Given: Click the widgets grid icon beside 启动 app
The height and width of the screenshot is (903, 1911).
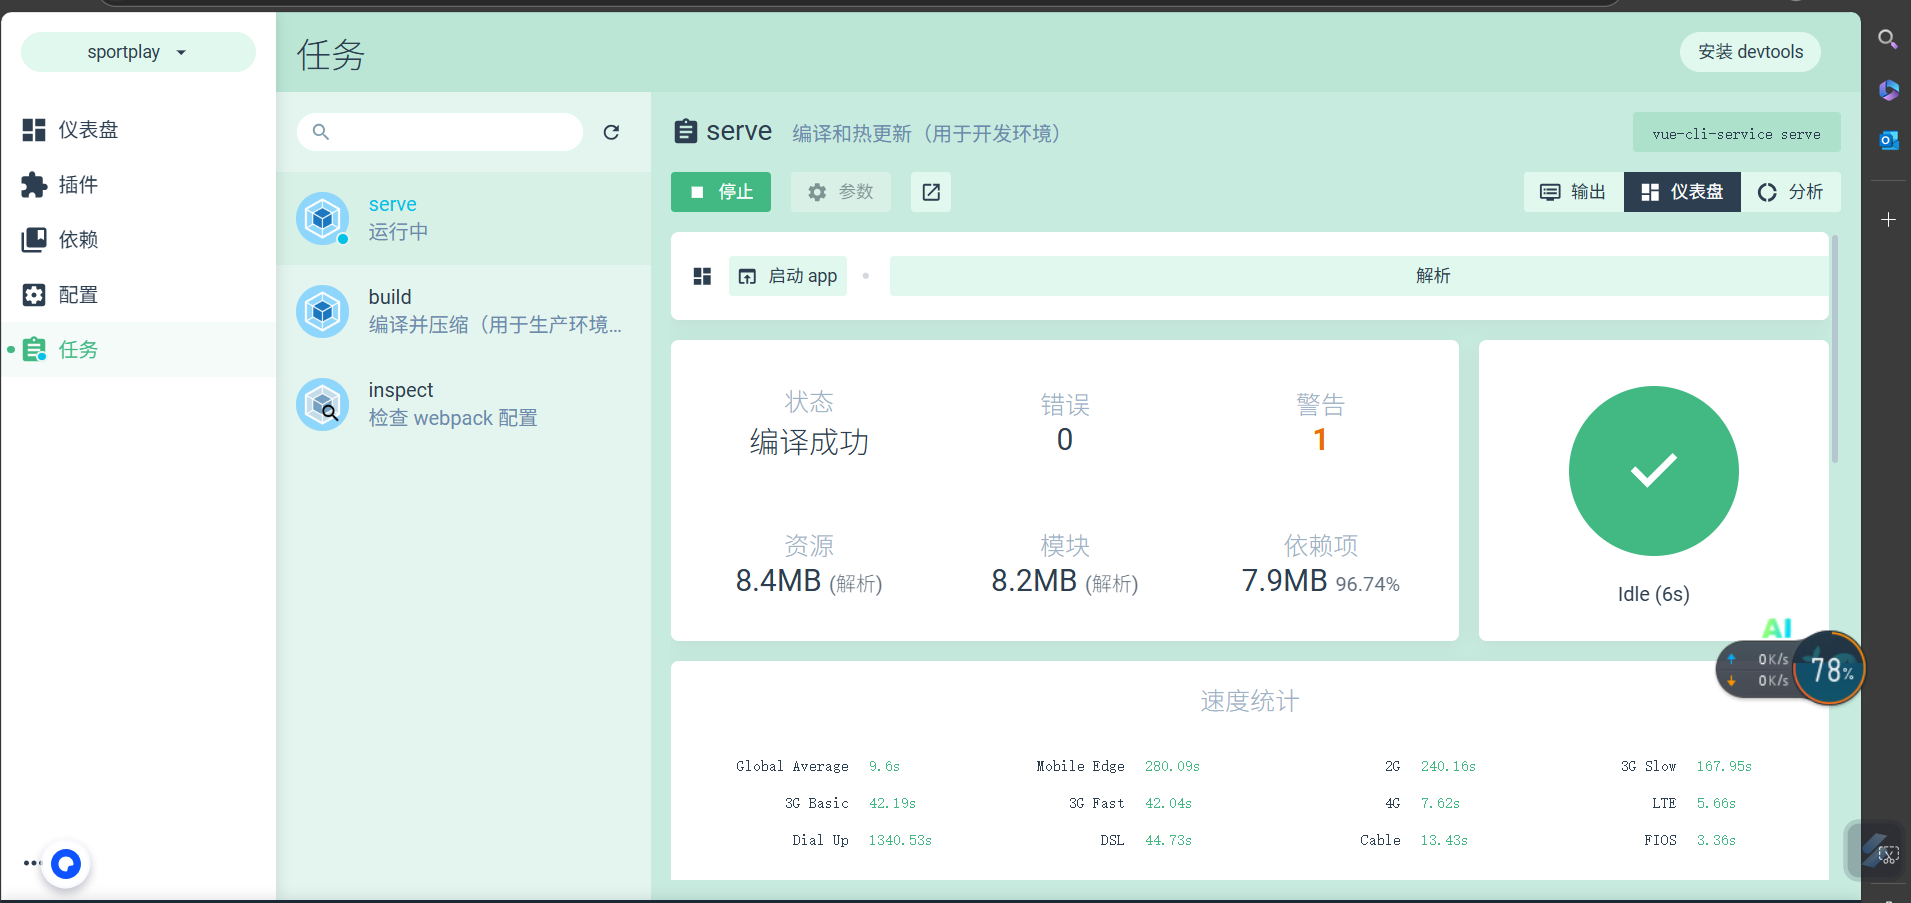Looking at the screenshot, I should (x=702, y=276).
